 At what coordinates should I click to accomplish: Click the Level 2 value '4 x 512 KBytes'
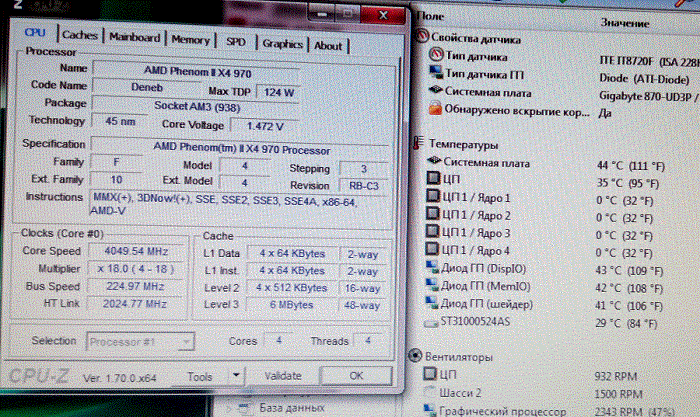[292, 288]
